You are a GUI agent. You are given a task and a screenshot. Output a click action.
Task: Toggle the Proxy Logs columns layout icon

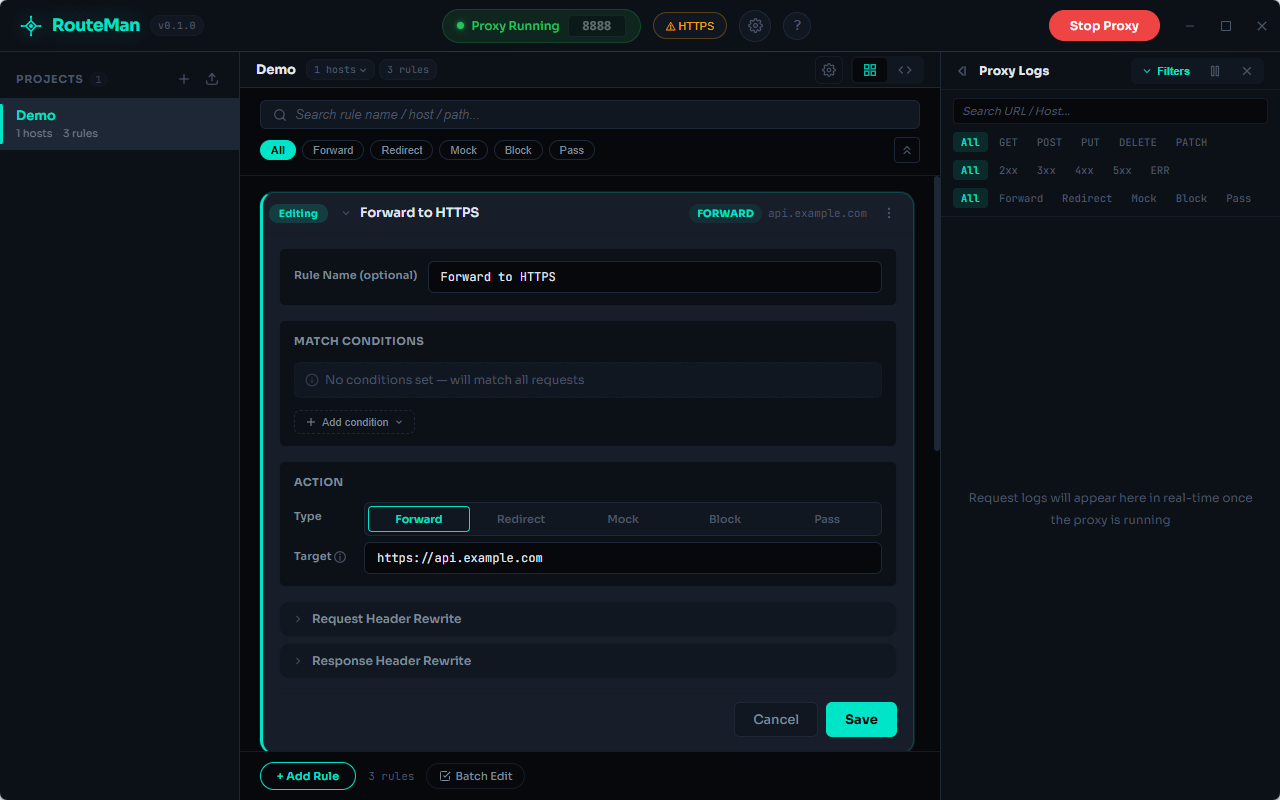[x=1215, y=71]
